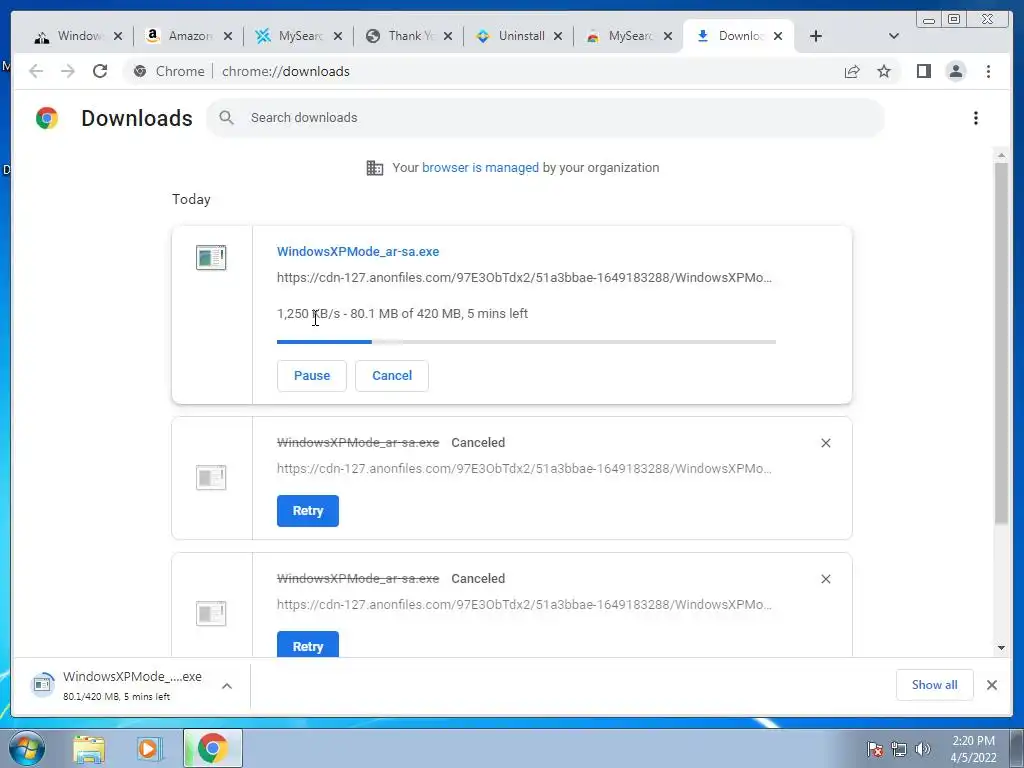Viewport: 1024px width, 768px height.
Task: Open the Downloads page more actions menu
Action: coord(976,118)
